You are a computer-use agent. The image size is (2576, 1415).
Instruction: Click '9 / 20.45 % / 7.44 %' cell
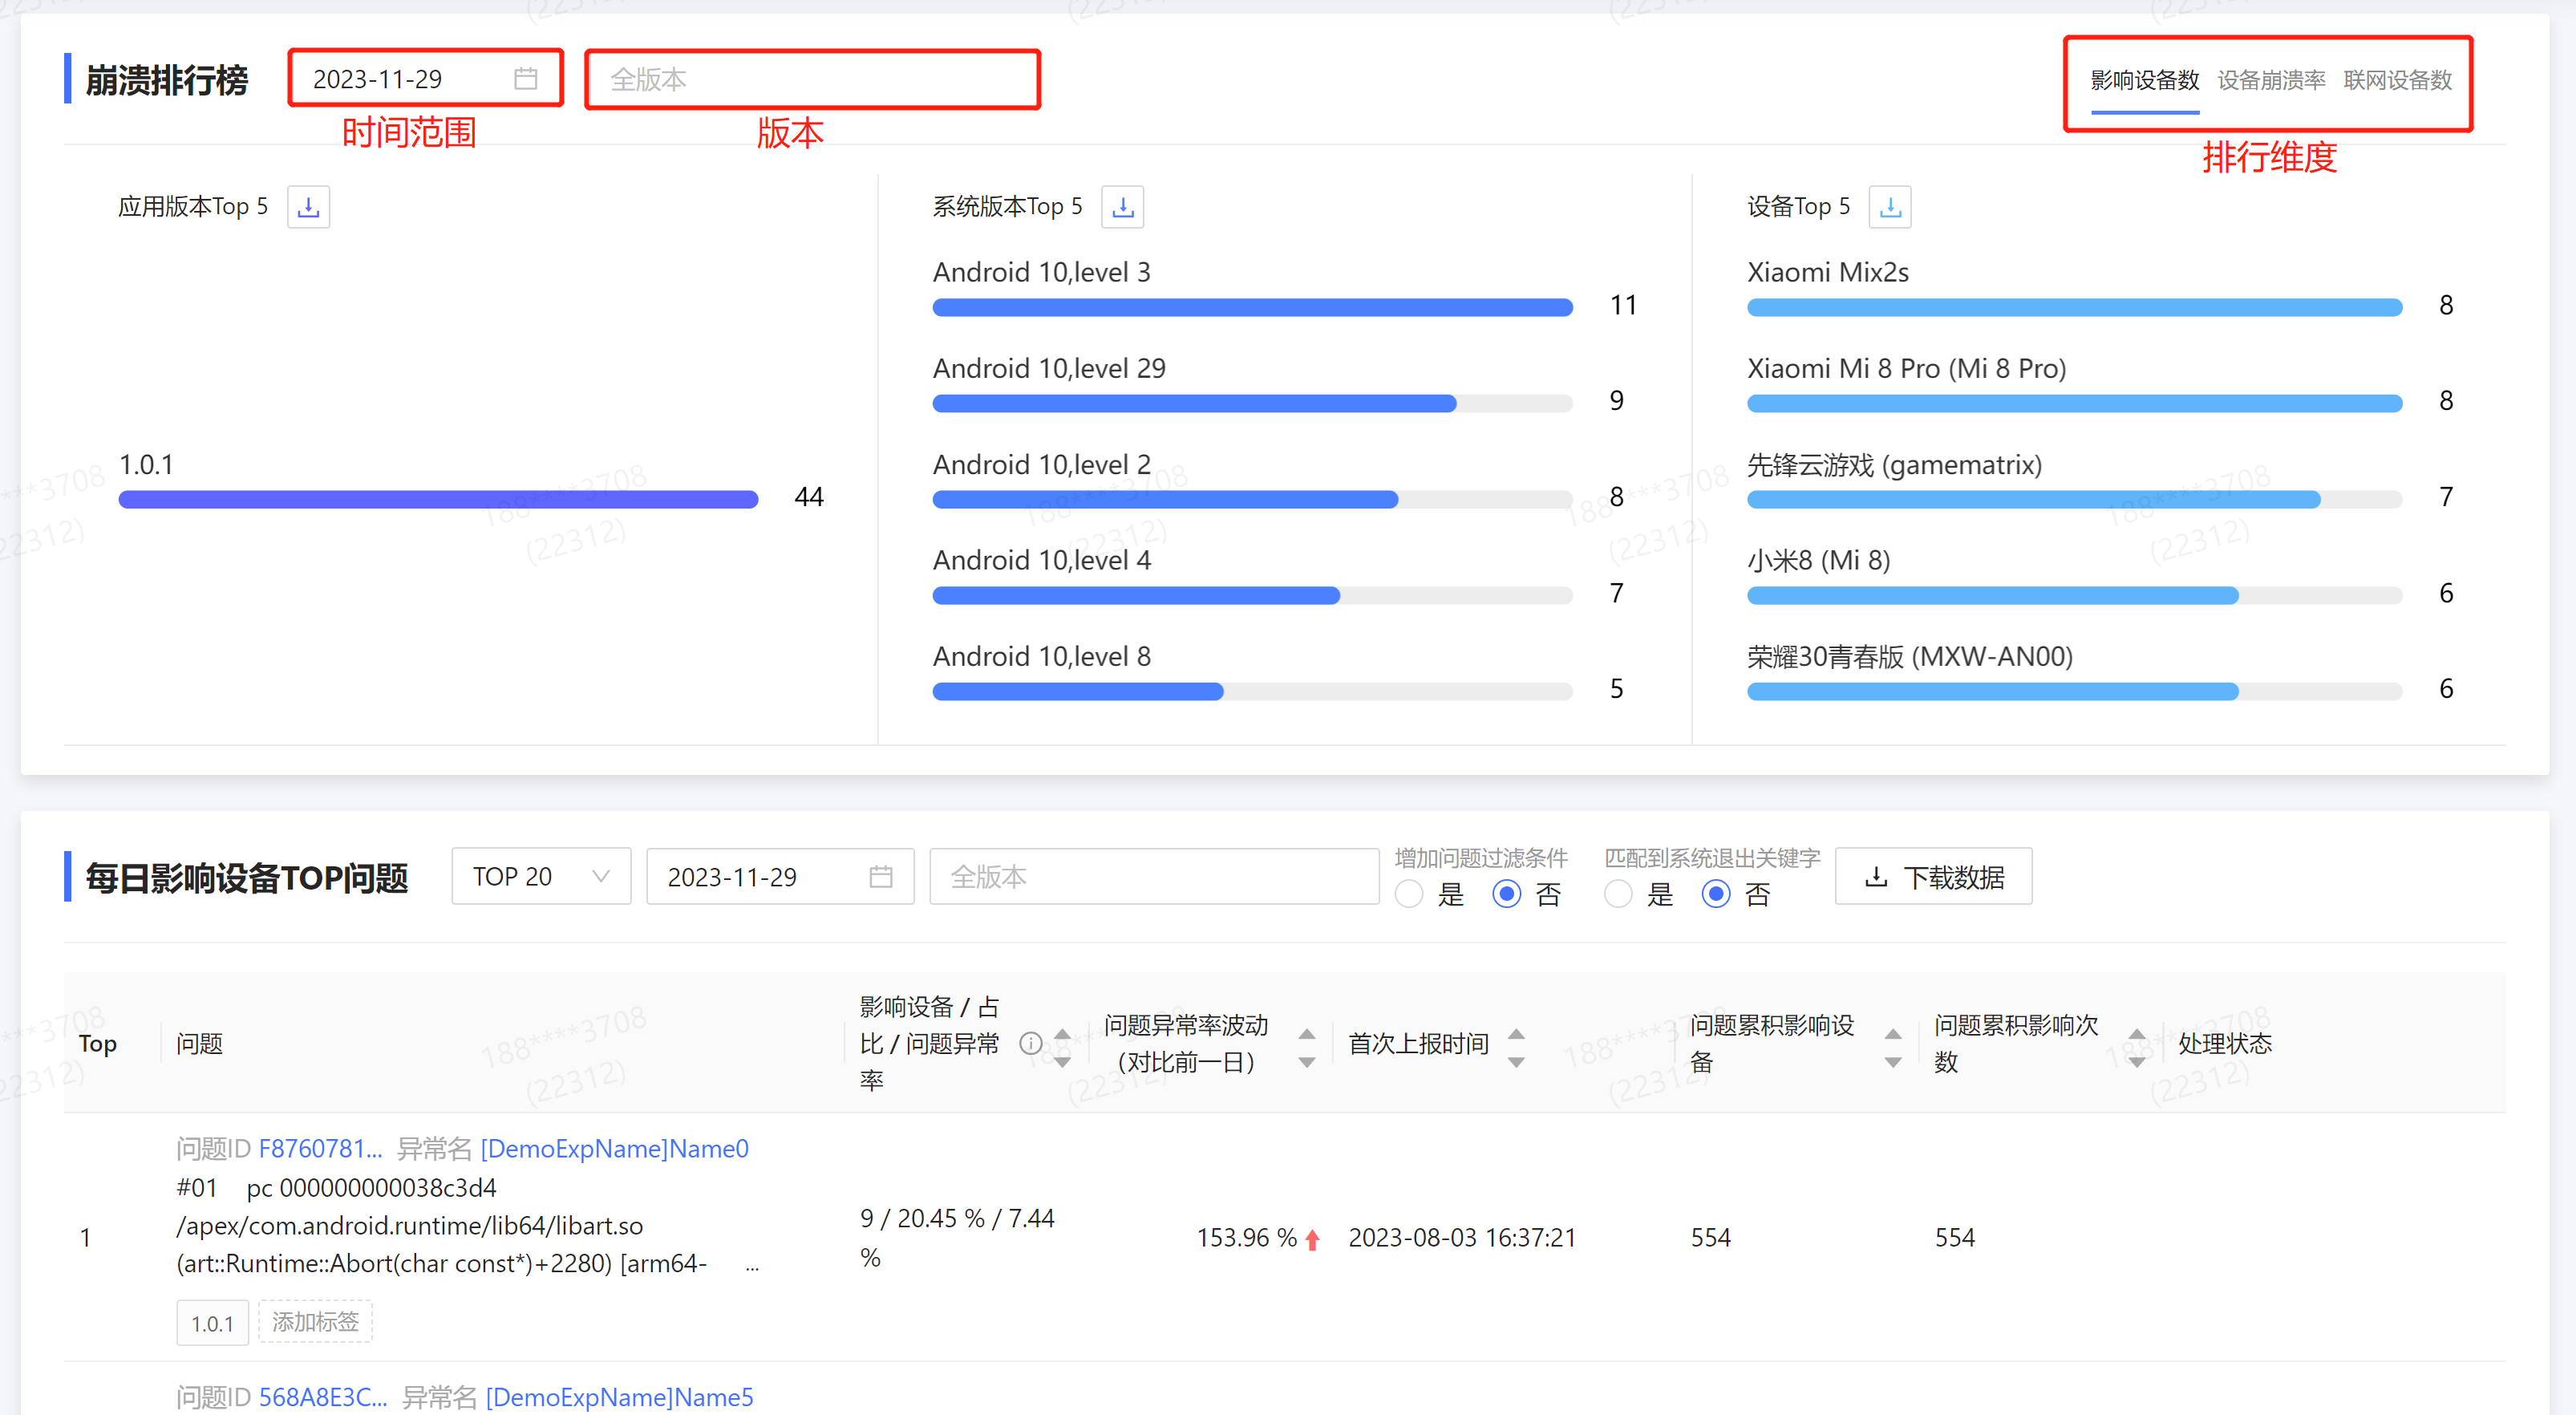pyautogui.click(x=957, y=1238)
